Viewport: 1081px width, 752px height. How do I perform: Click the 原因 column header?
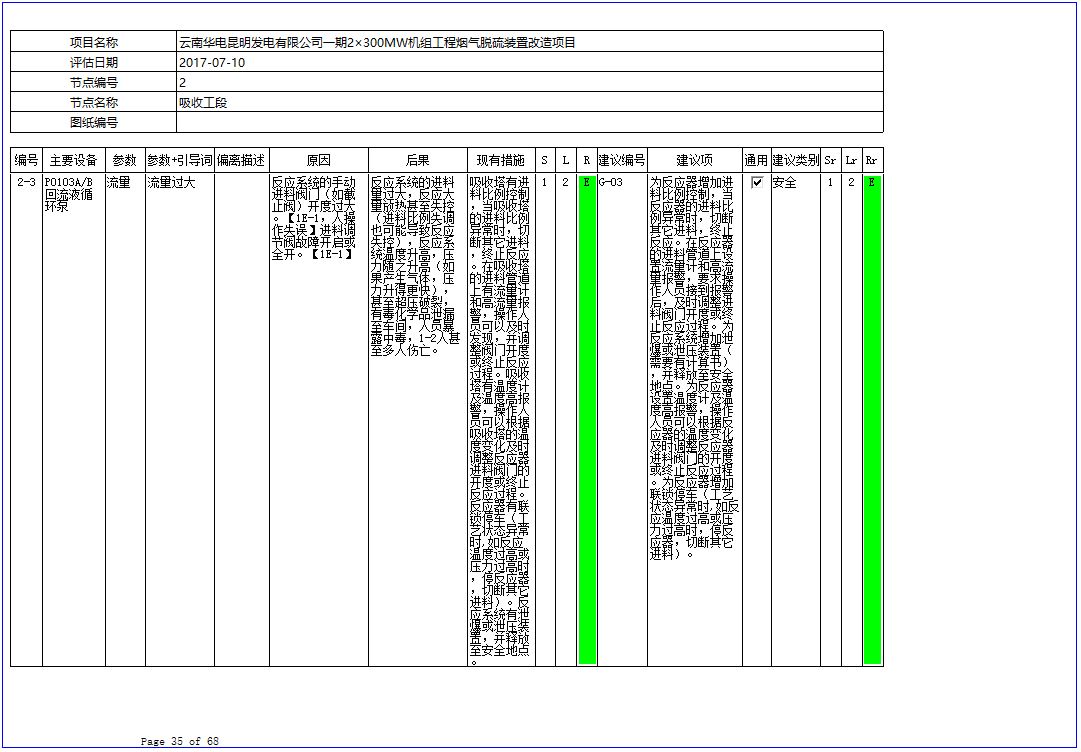[319, 160]
